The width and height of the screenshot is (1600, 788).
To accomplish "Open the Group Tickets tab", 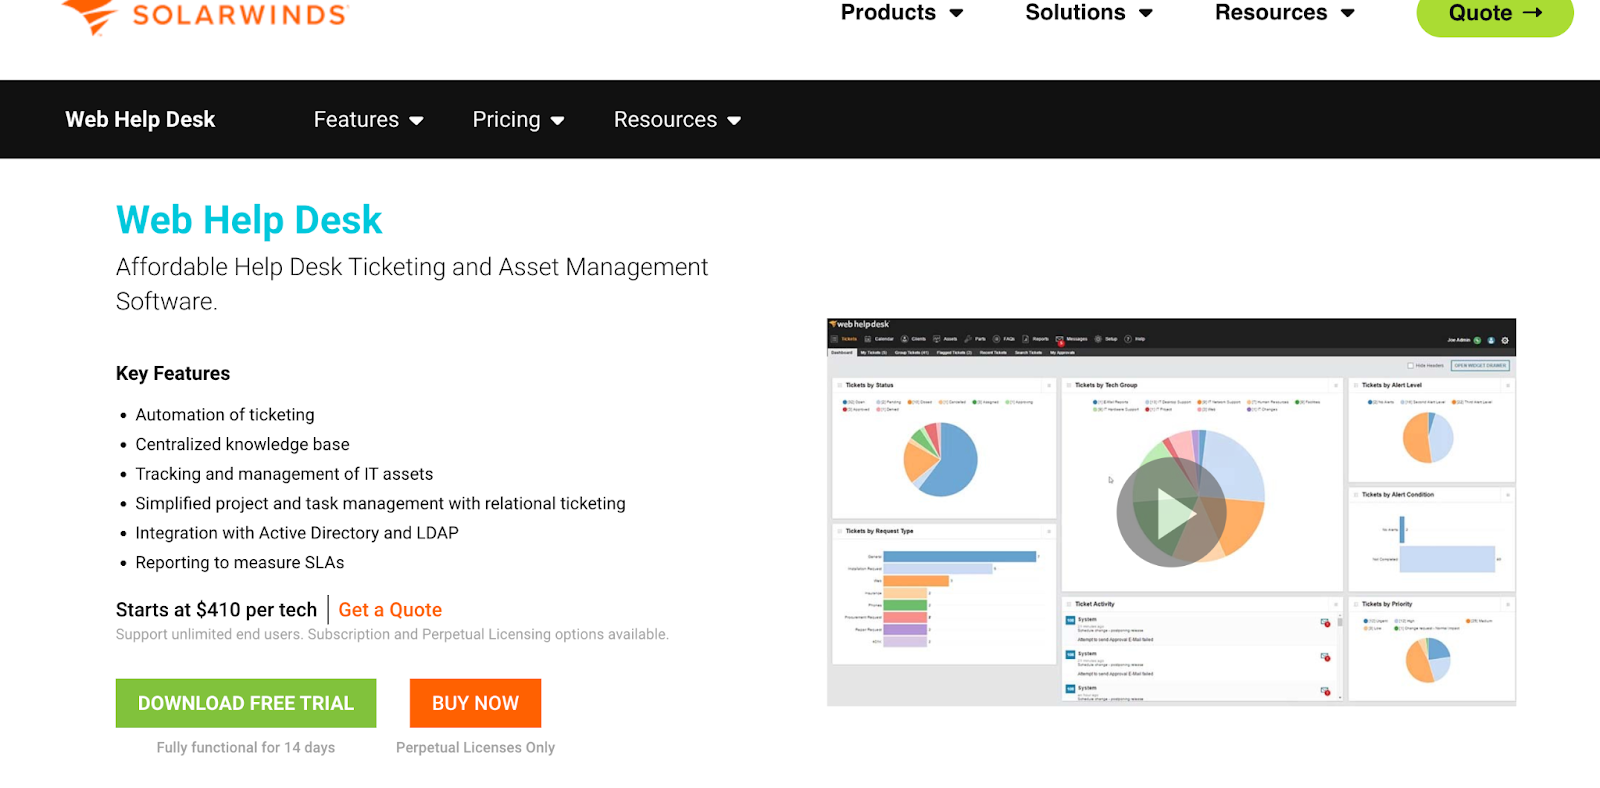I will click(x=912, y=353).
